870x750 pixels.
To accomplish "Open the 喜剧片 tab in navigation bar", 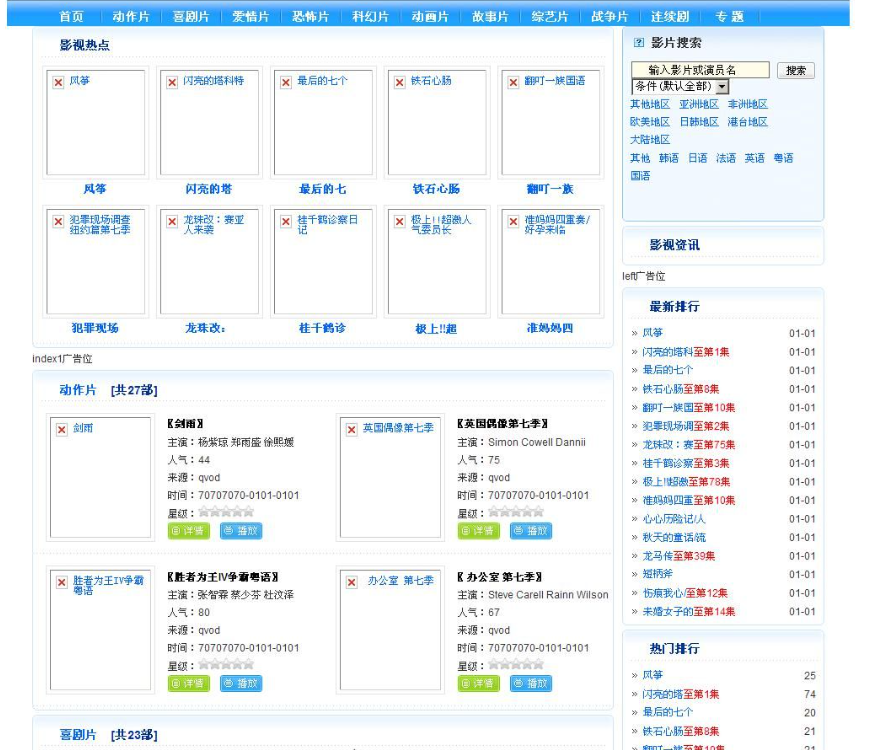I will click(191, 17).
